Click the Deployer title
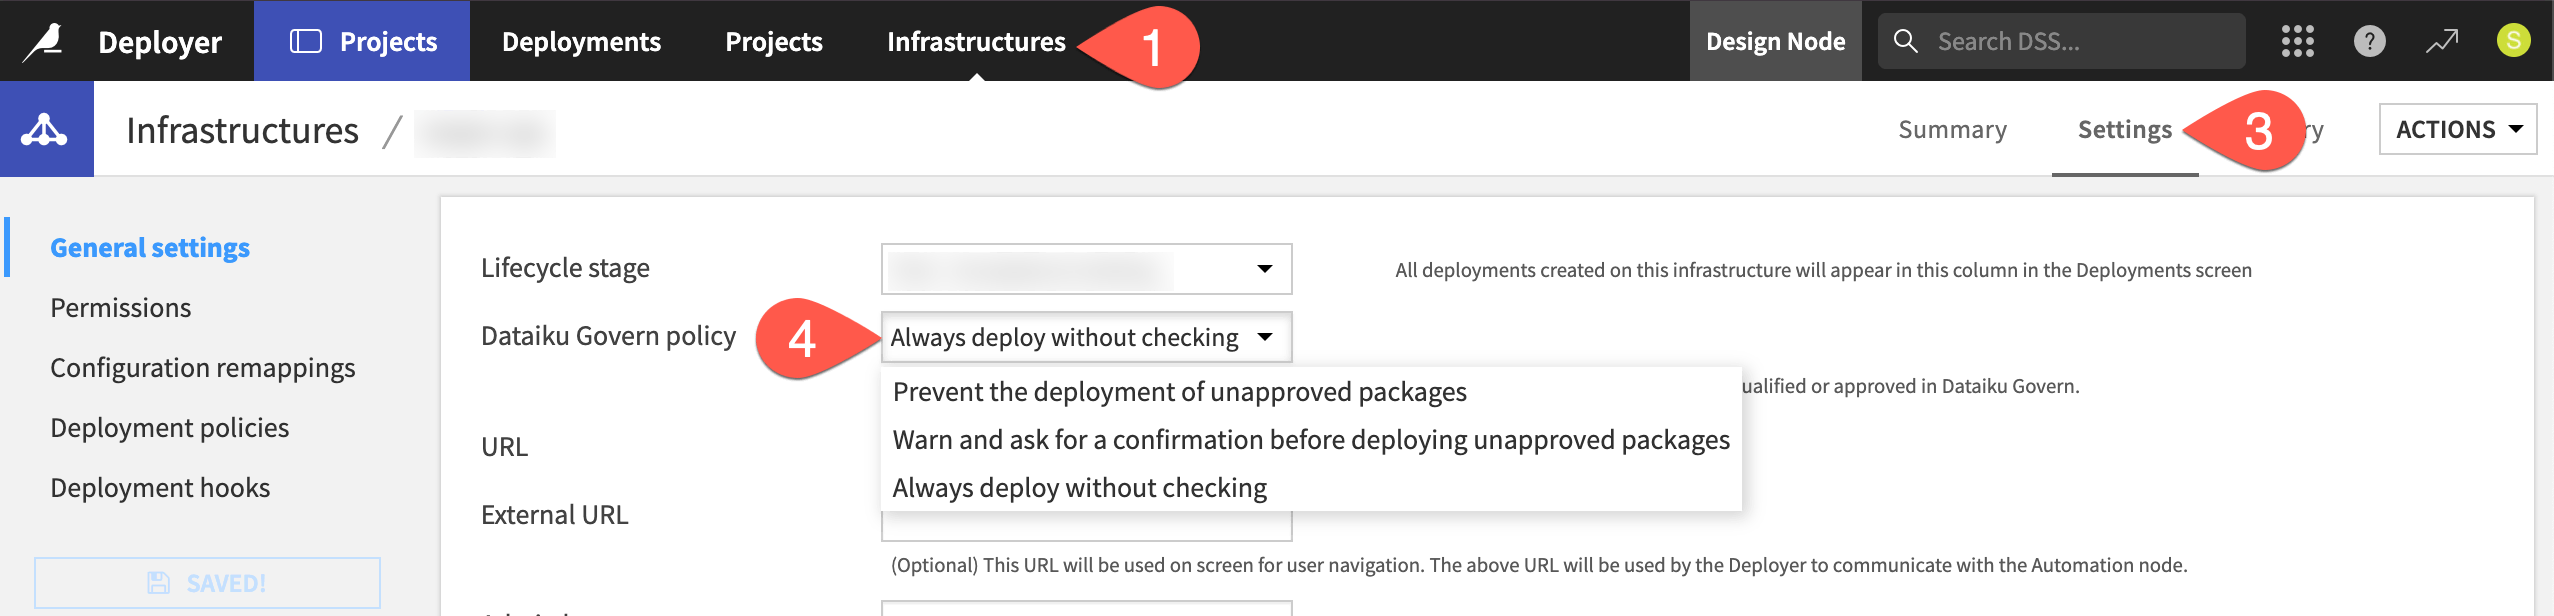The width and height of the screenshot is (2554, 616). 160,42
